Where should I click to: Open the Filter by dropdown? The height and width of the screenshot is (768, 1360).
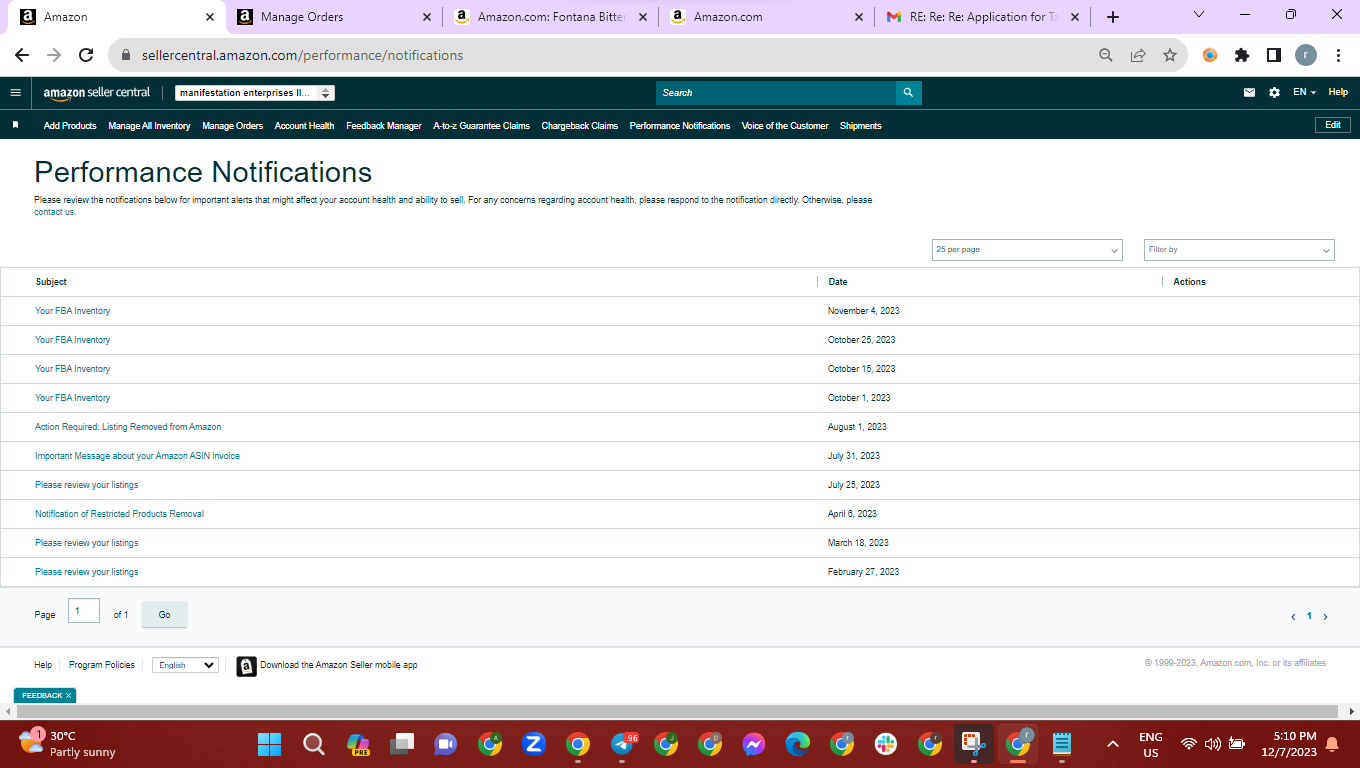coord(1239,250)
